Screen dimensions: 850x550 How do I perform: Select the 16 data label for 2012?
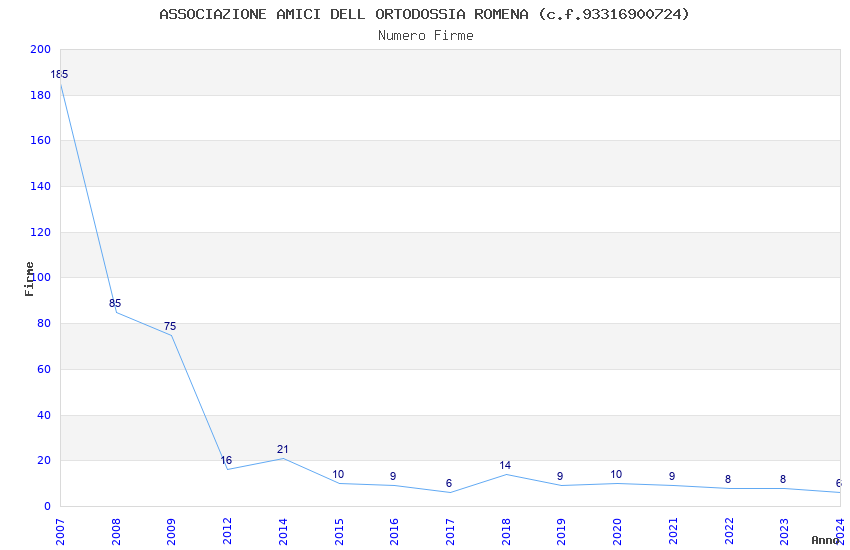coord(226,460)
